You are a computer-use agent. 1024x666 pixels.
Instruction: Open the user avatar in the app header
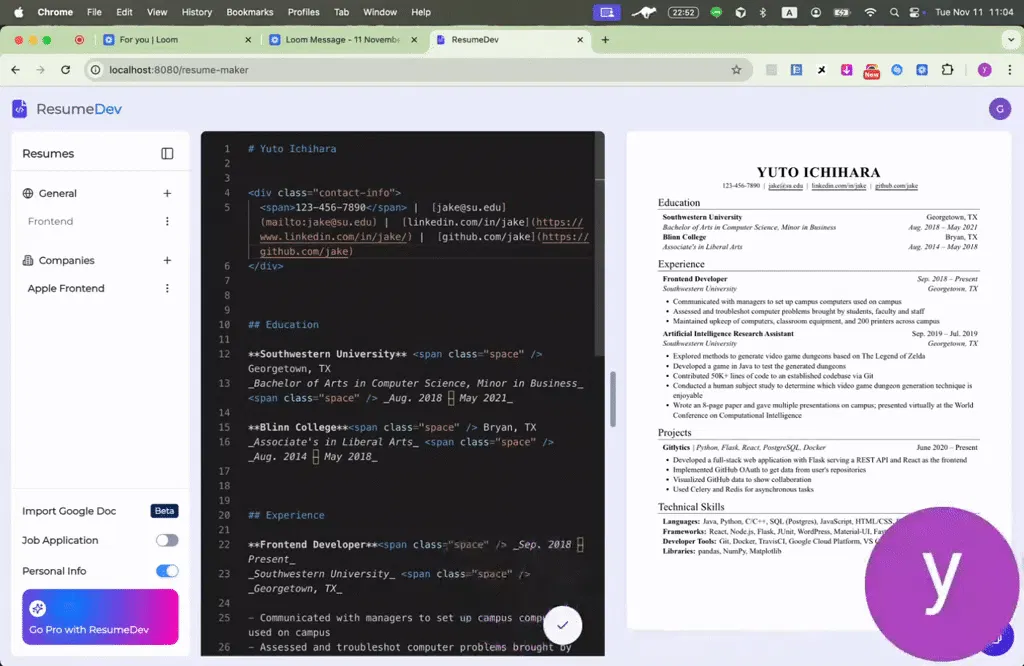click(x=999, y=109)
